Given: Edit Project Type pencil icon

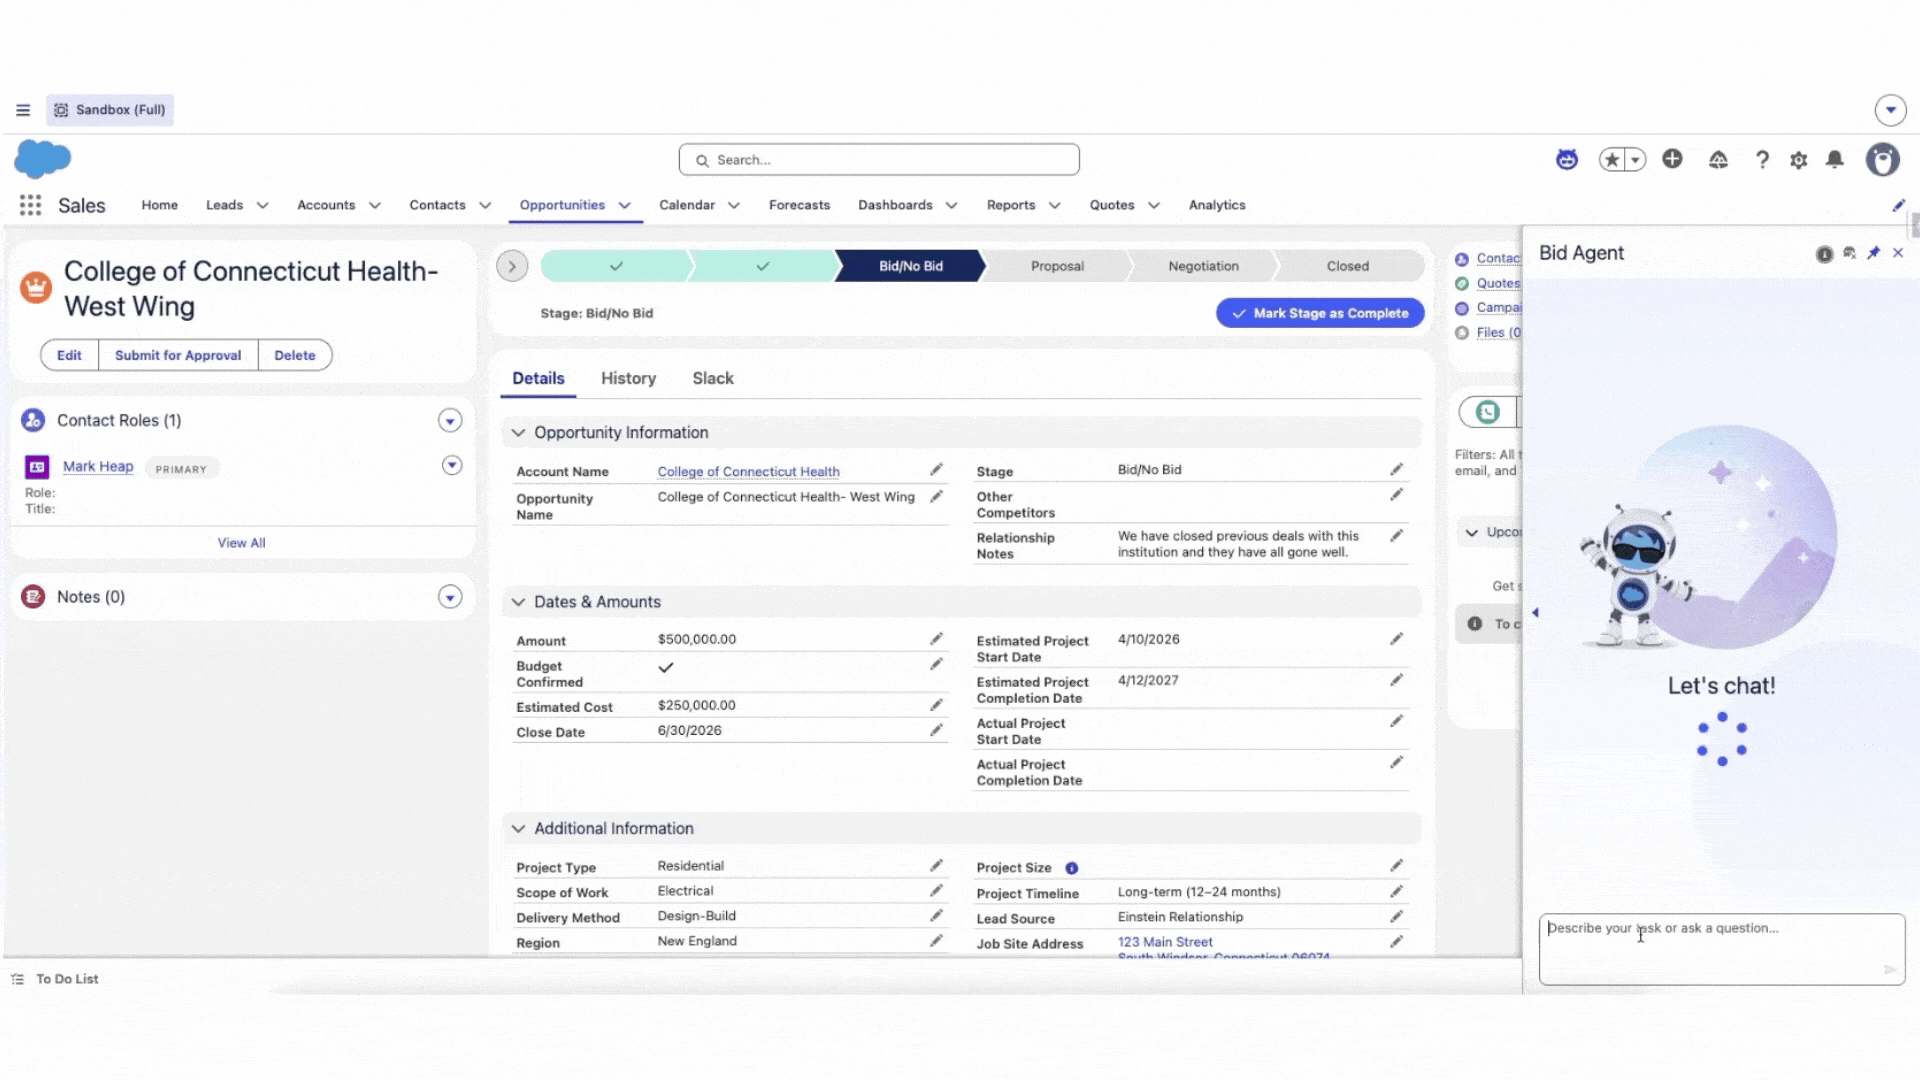Looking at the screenshot, I should point(936,866).
